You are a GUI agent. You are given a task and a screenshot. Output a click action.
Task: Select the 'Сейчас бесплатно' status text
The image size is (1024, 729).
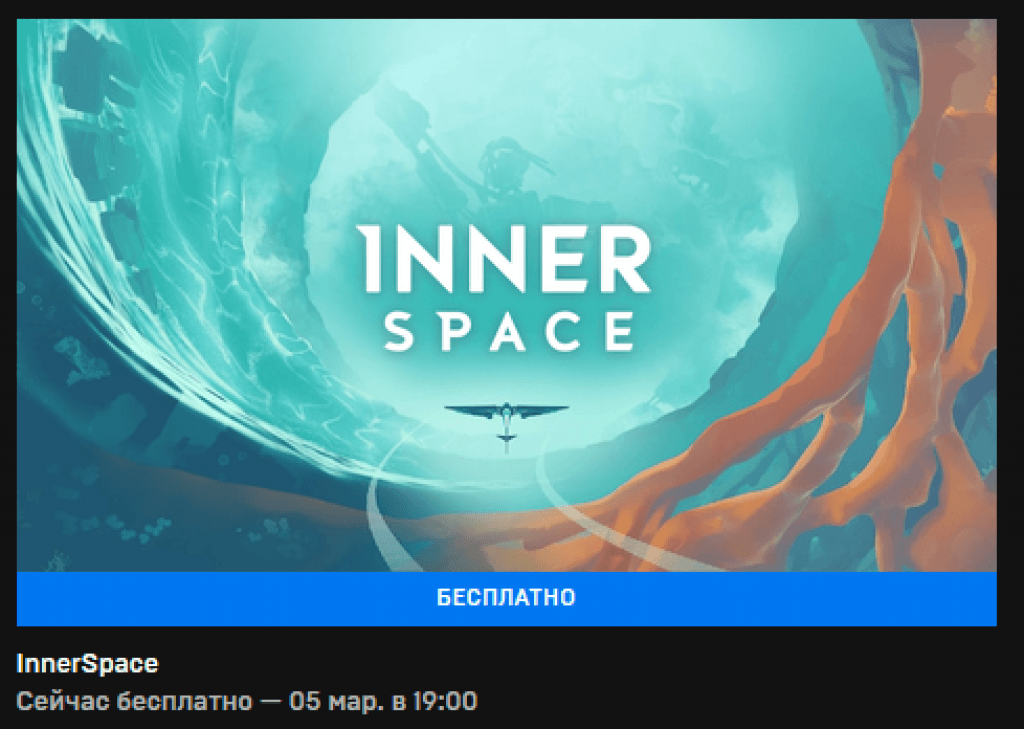coord(134,701)
